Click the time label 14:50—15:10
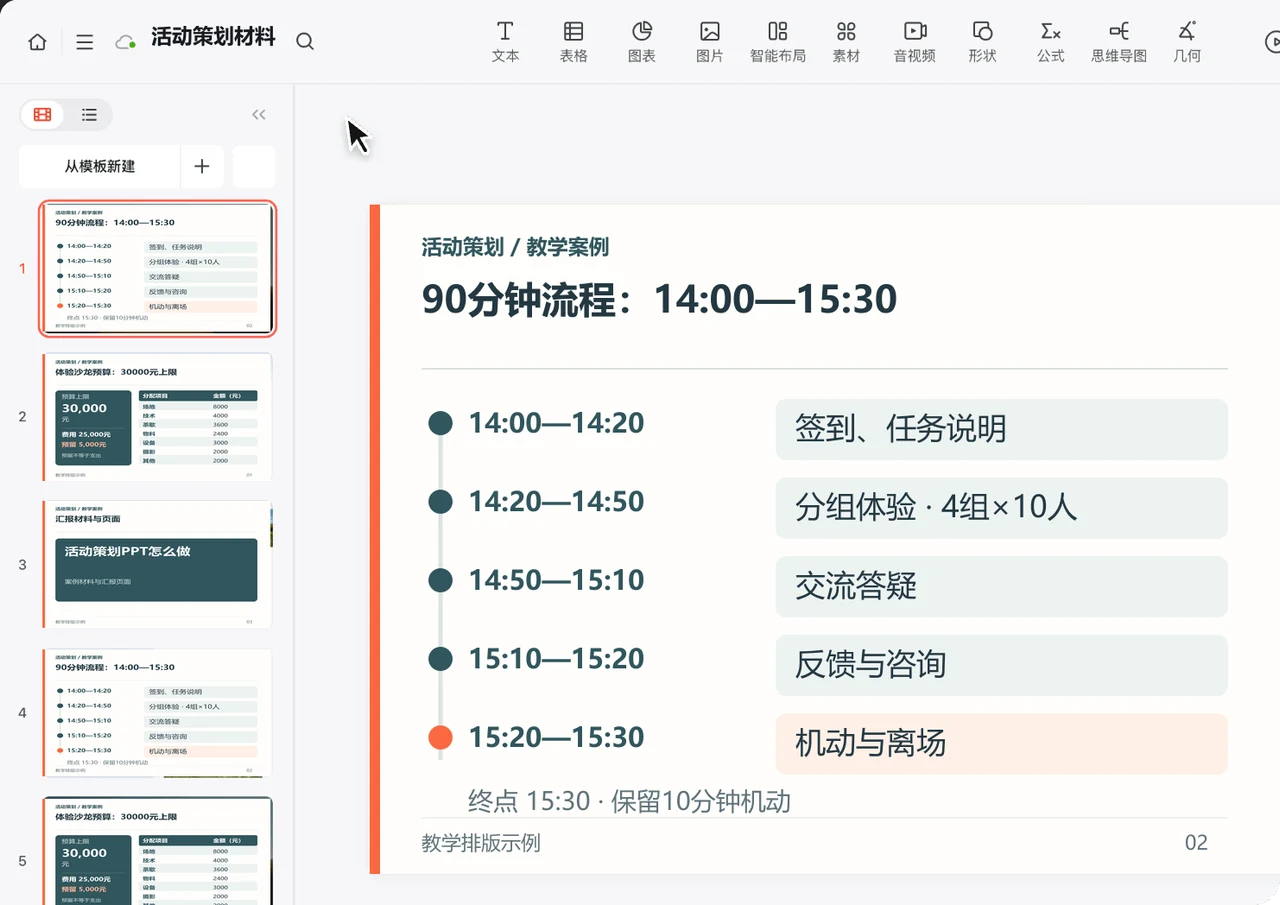This screenshot has height=905, width=1280. (556, 580)
